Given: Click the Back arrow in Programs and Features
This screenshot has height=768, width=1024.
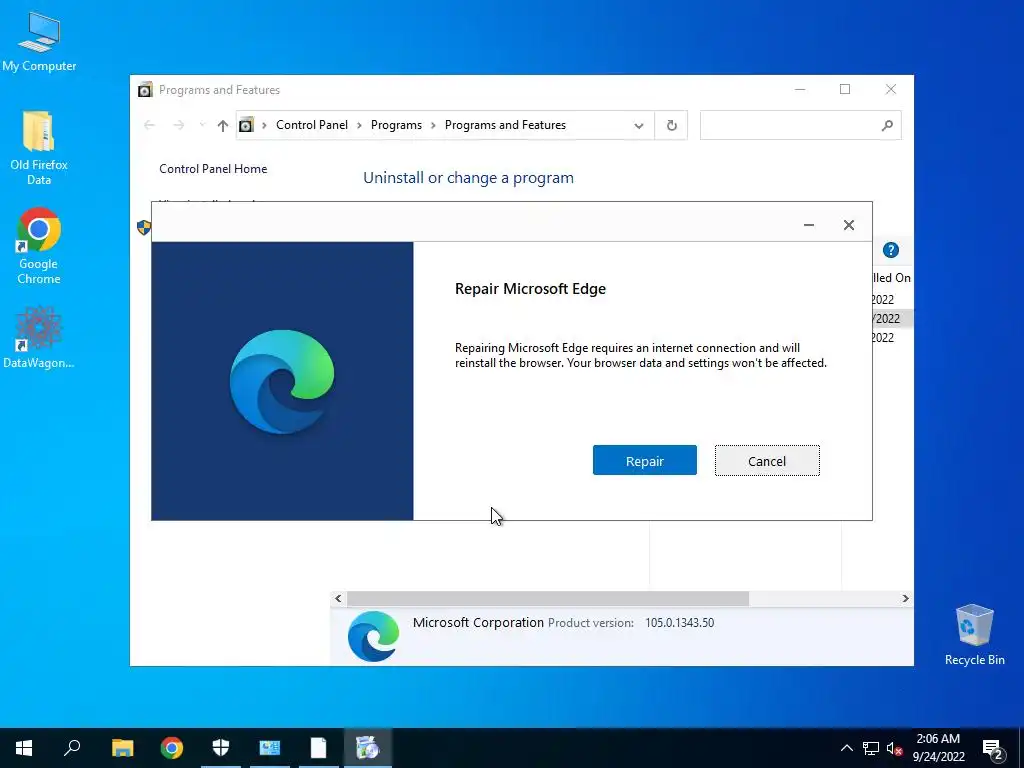Looking at the screenshot, I should (x=150, y=125).
